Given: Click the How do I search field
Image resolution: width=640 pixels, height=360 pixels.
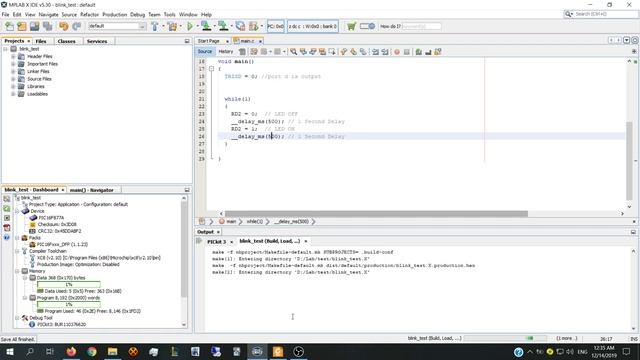Looking at the screenshot, I should pyautogui.click(x=422, y=26).
